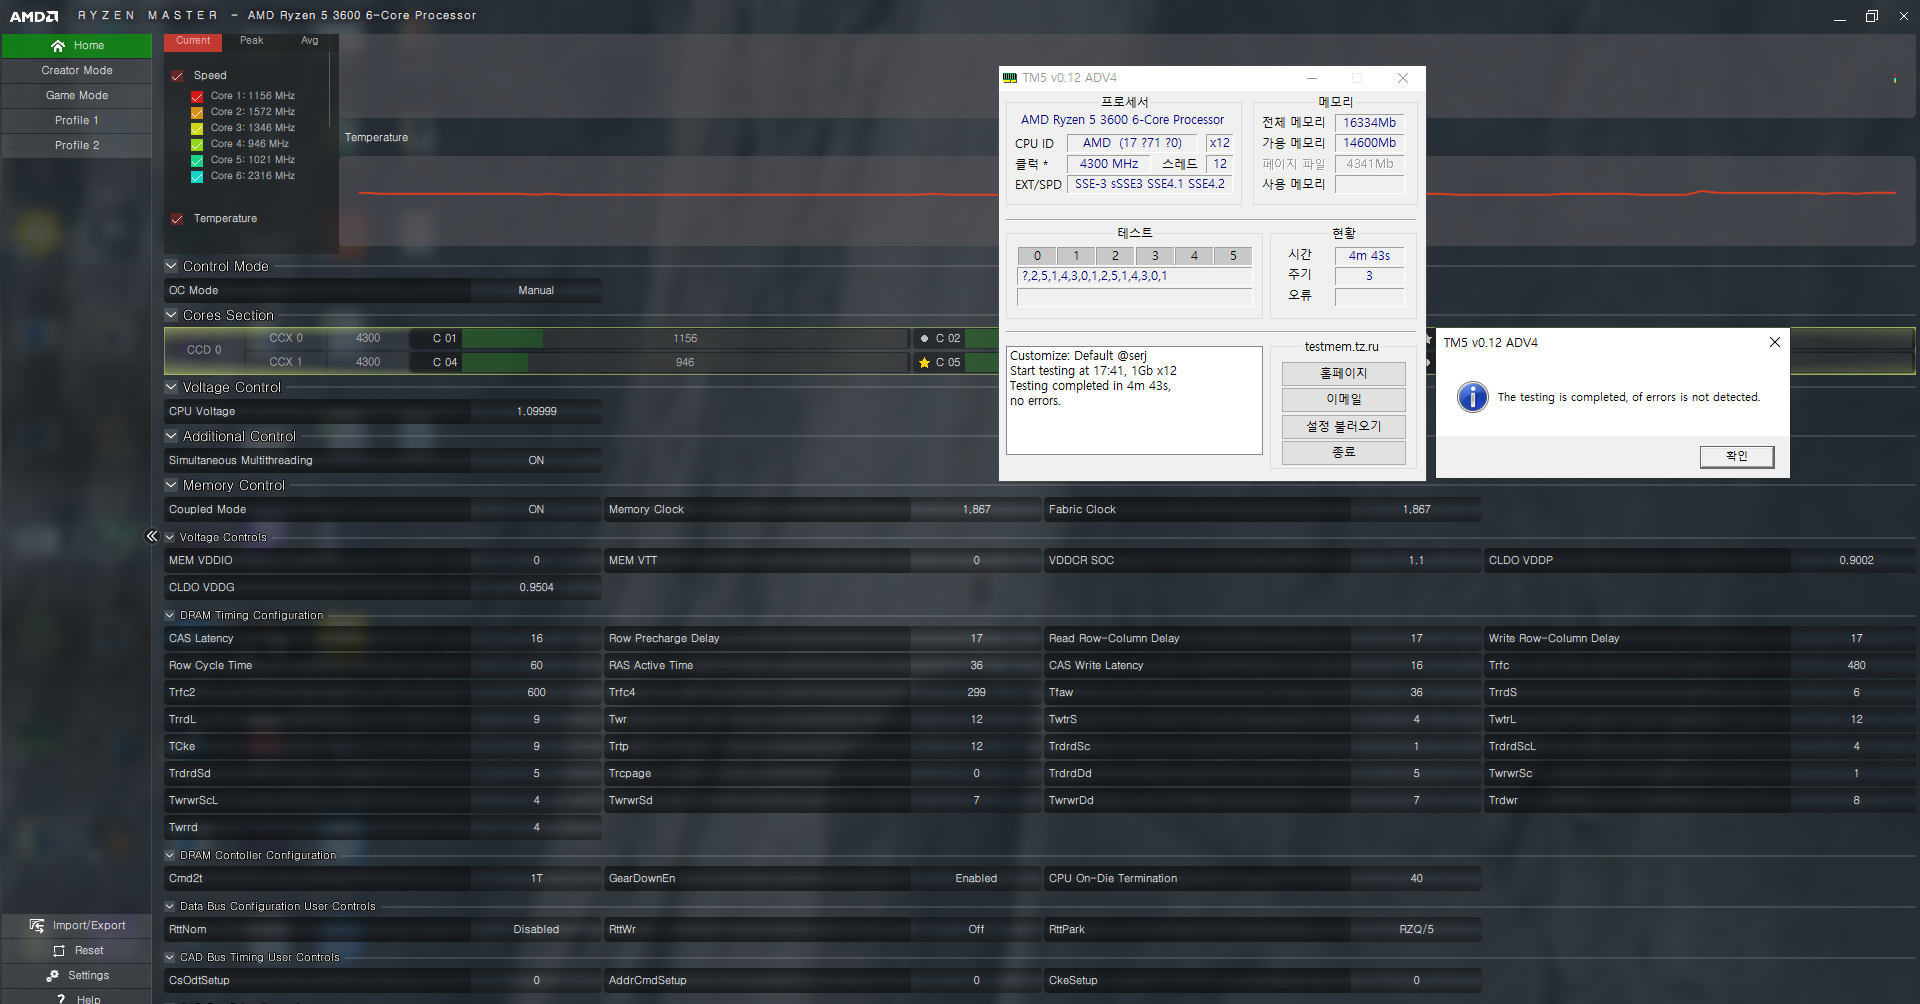Click the dot marker on core C 02
The width and height of the screenshot is (1920, 1004).
(924, 339)
